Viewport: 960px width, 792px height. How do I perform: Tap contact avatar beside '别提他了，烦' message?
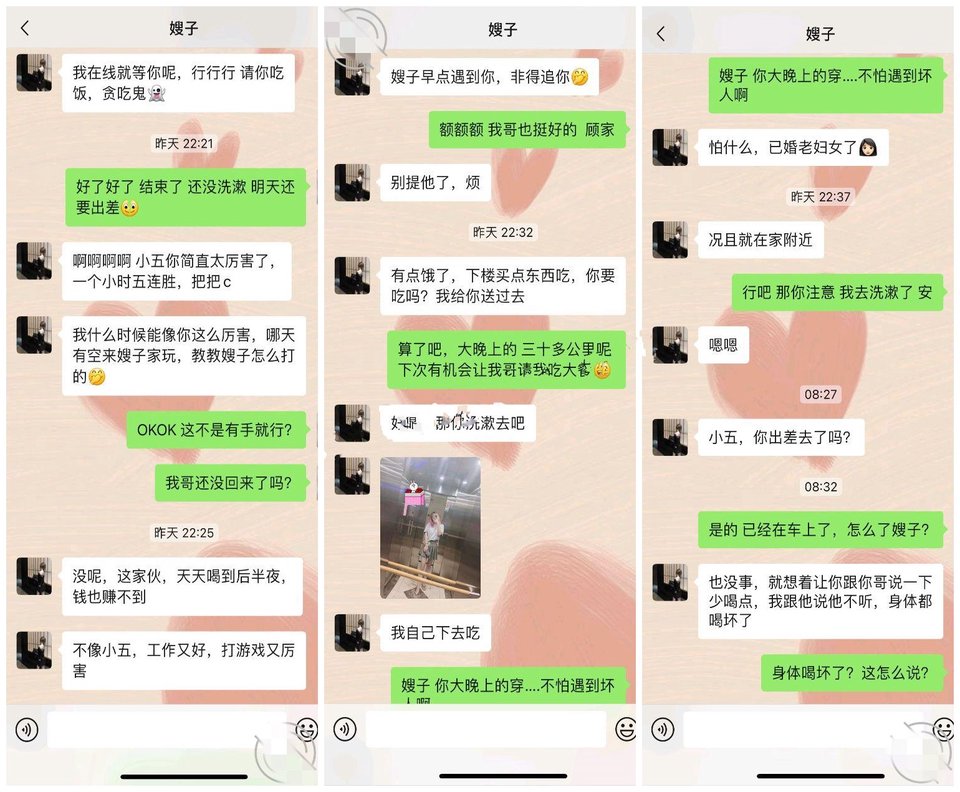click(352, 182)
